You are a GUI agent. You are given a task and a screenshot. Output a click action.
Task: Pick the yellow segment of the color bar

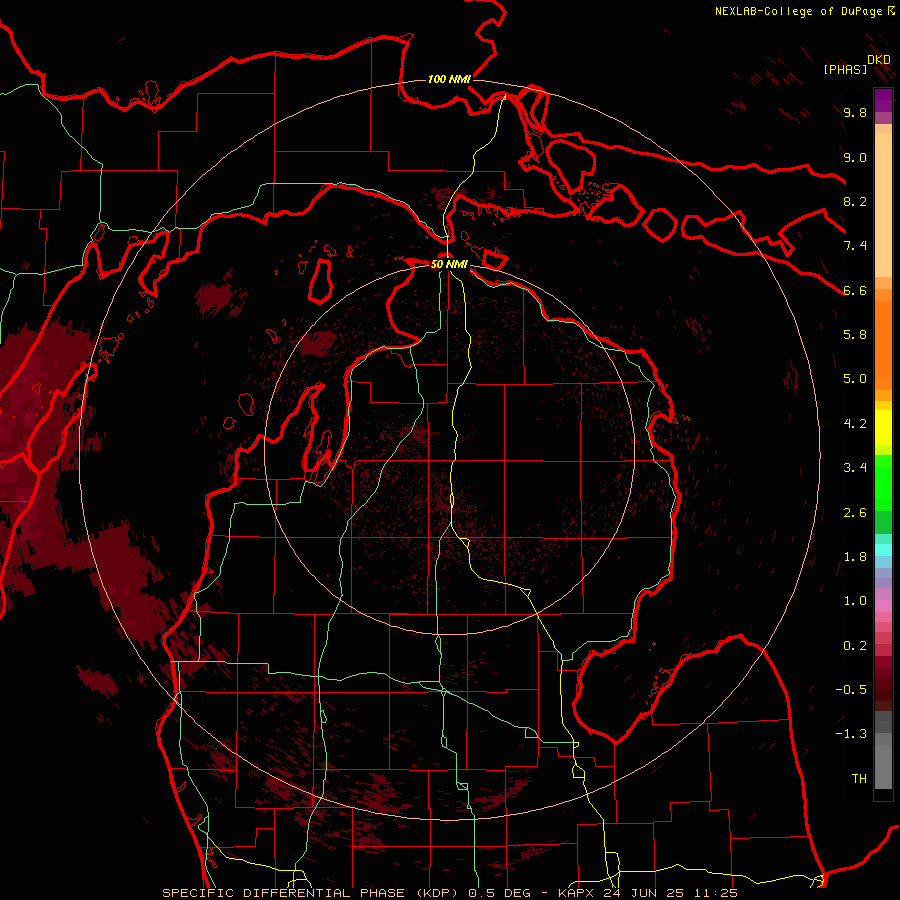(x=883, y=428)
